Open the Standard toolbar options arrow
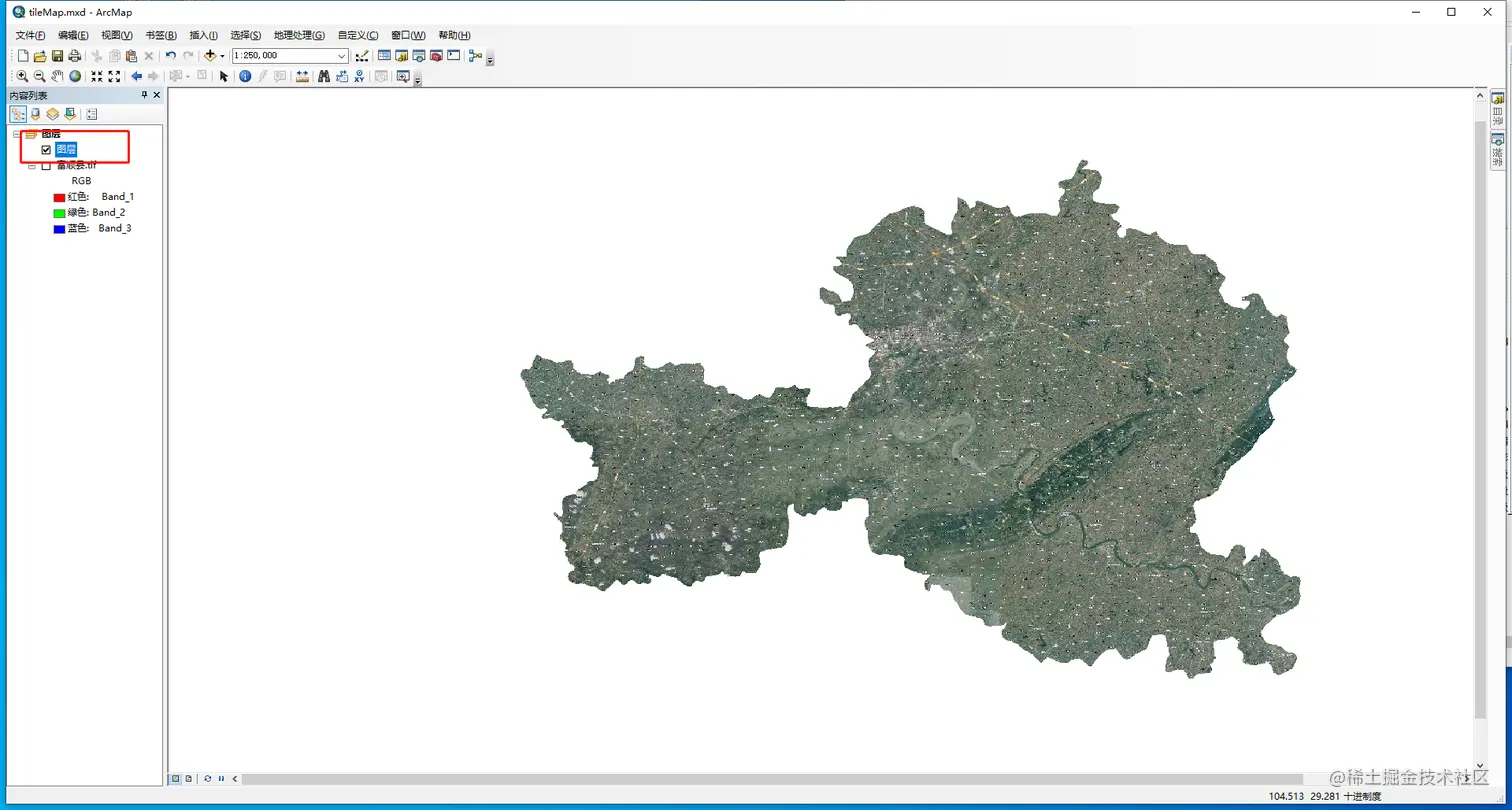 point(490,59)
